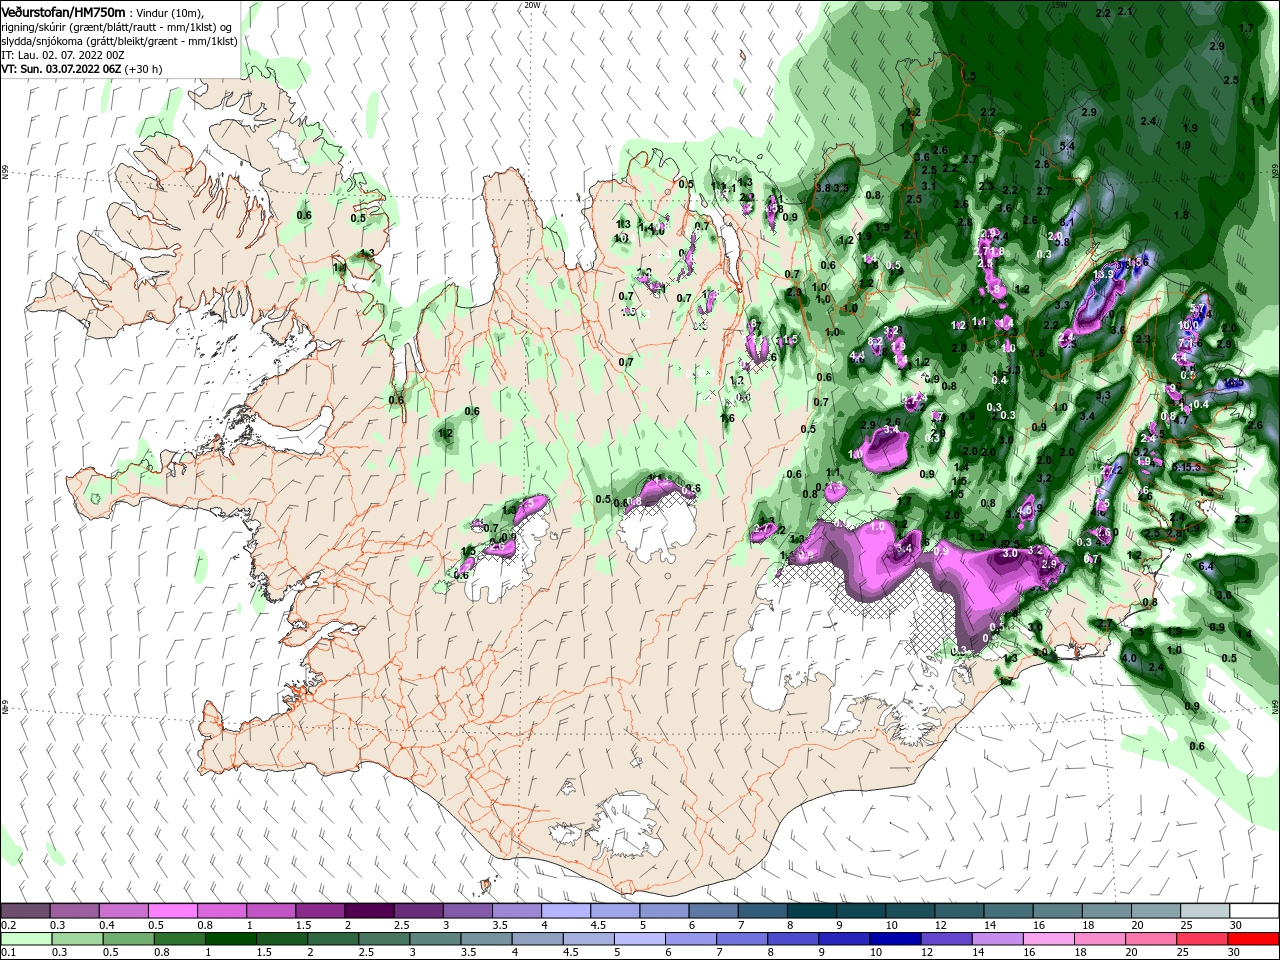The image size is (1280, 960).
Task: Pick the darkest purple 2 mm snow swatch
Action: 368,911
